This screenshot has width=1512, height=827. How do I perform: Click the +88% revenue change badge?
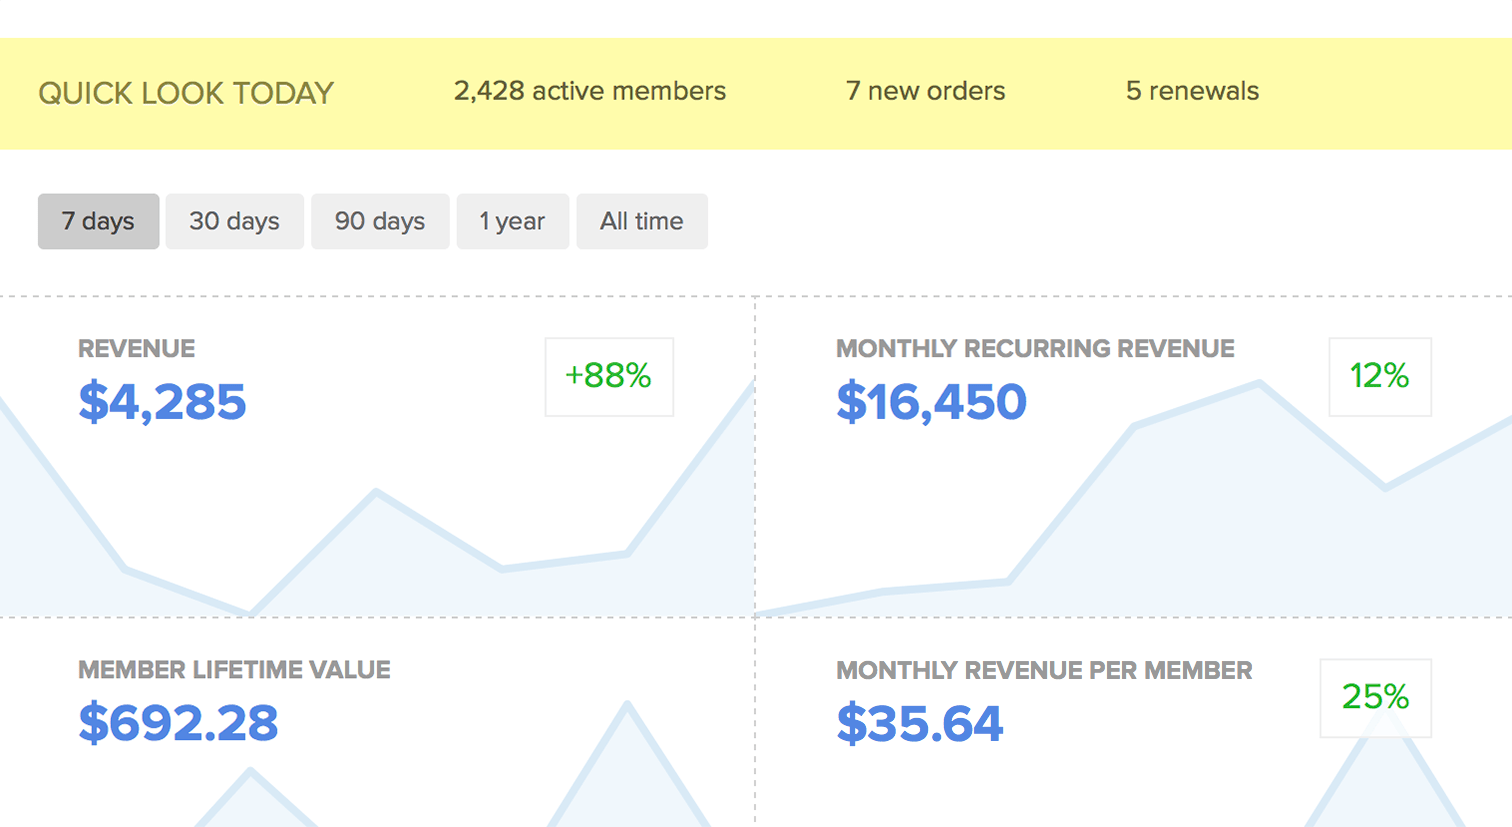[x=609, y=377]
